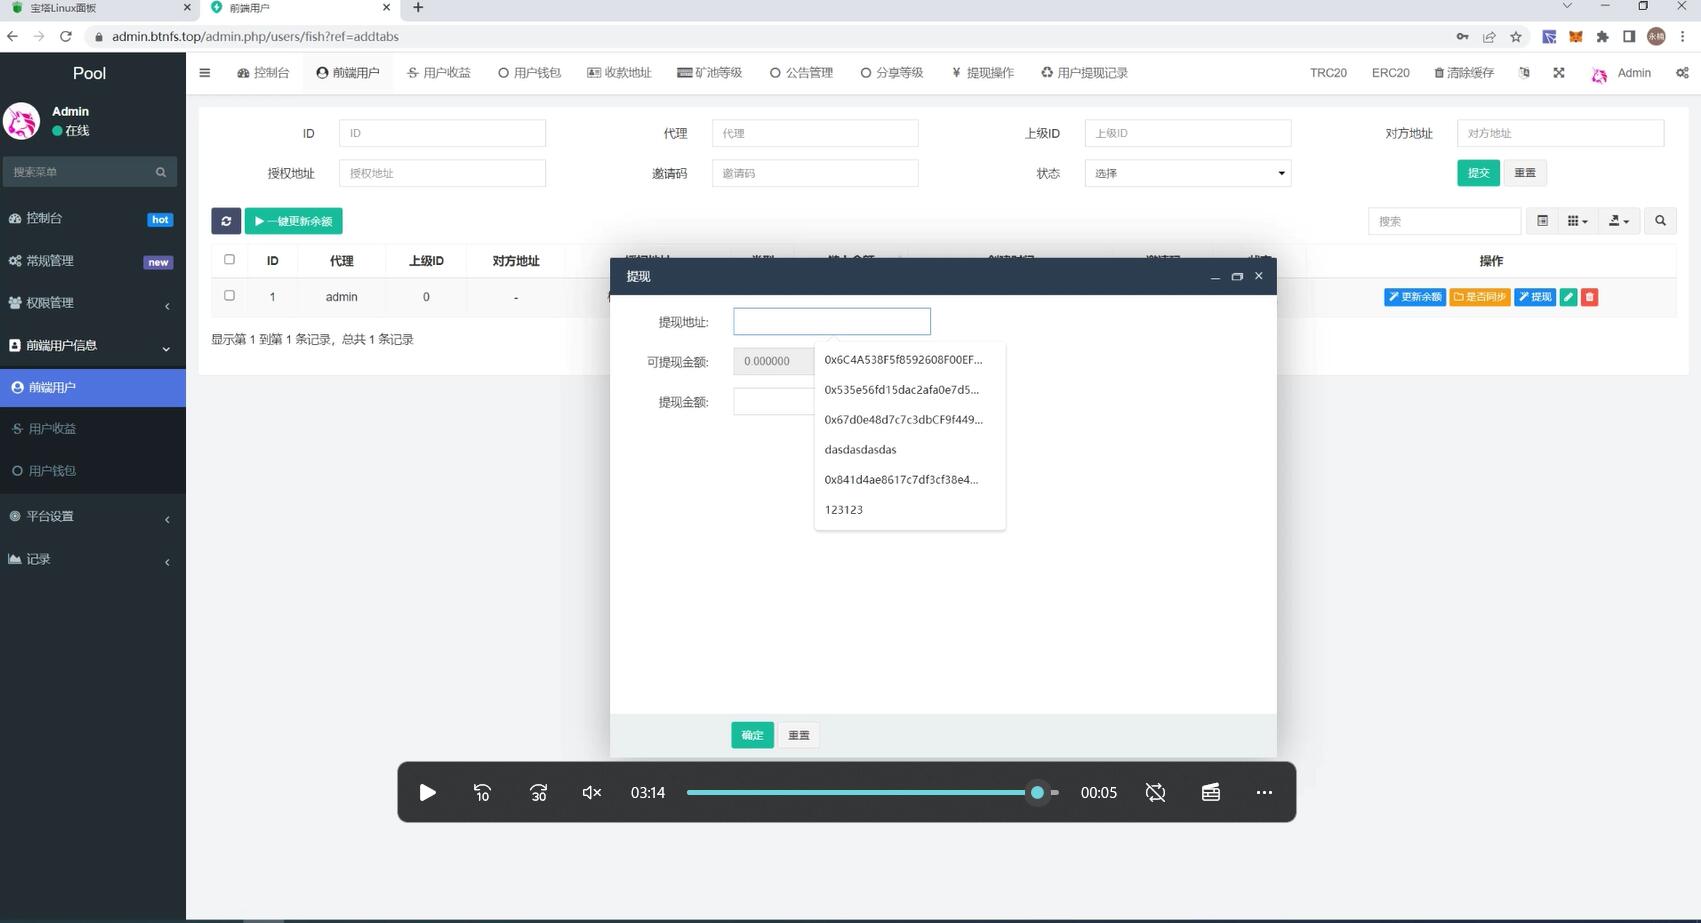Click the fullscreen icon in the top bar
Screen dimensions: 1701x923
(x=1559, y=72)
